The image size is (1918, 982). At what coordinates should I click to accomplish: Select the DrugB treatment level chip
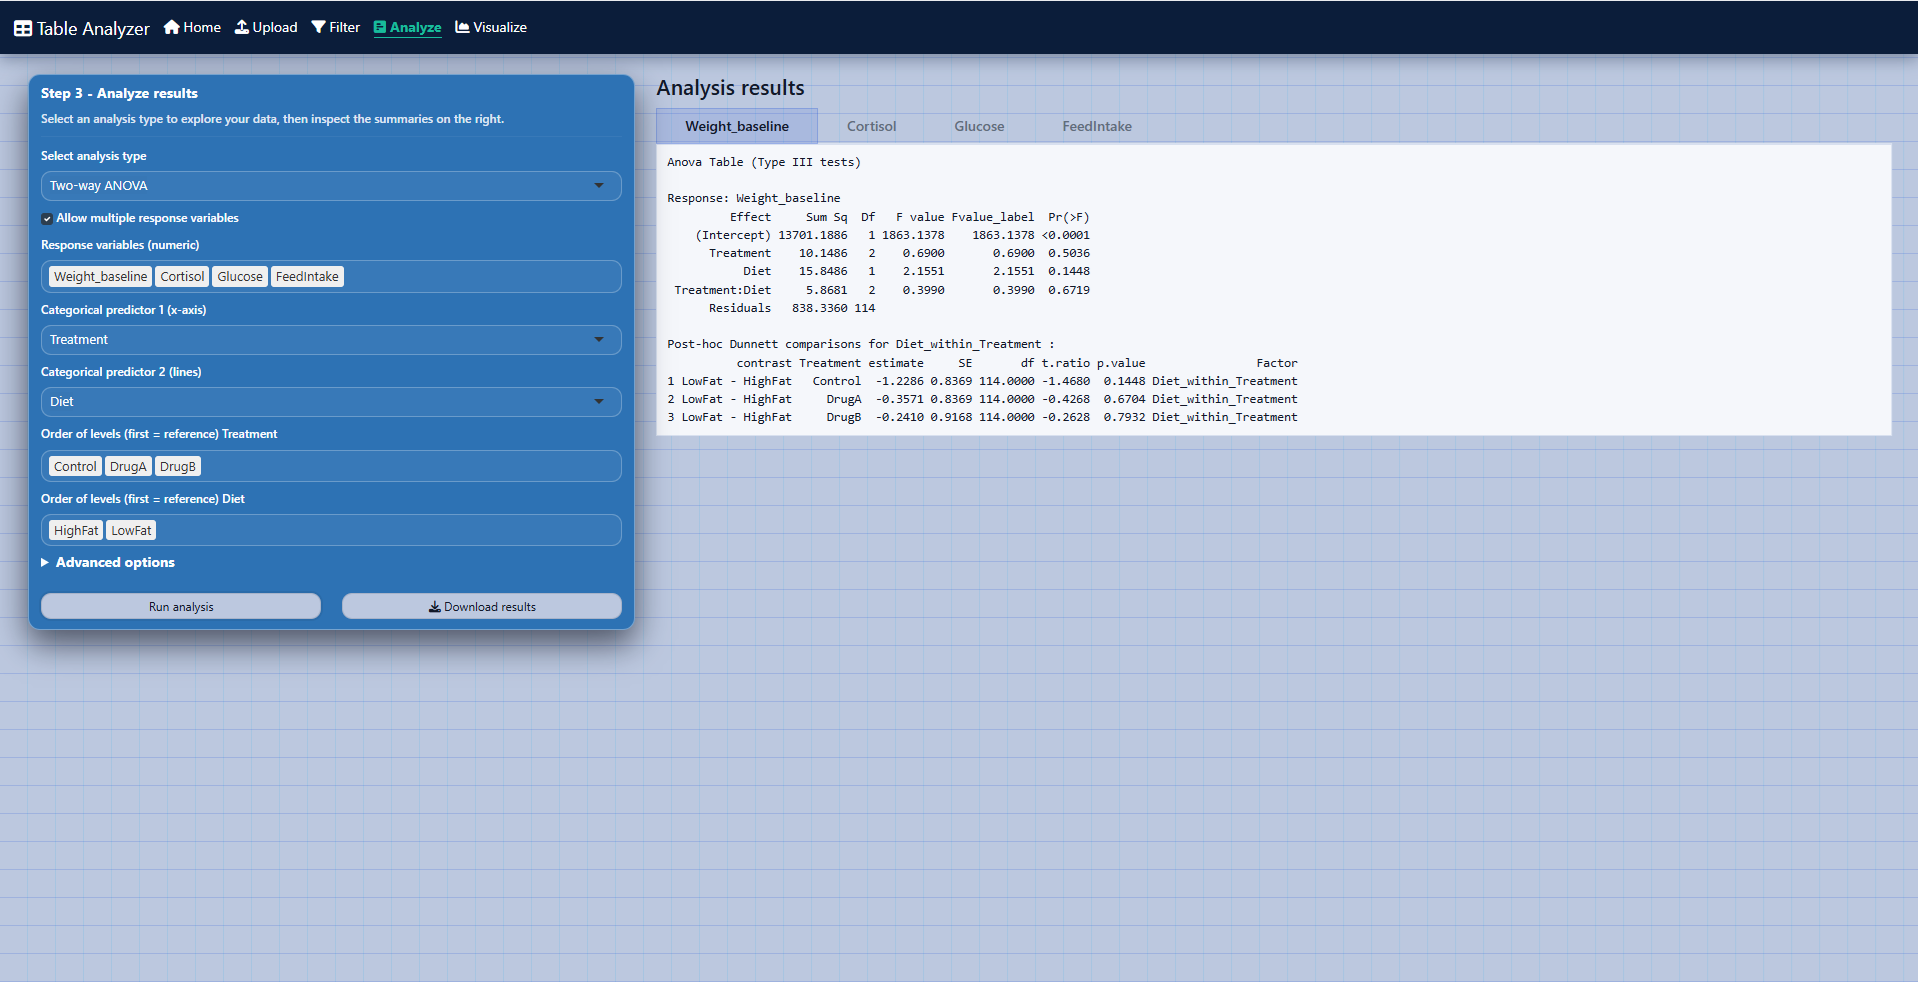tap(178, 466)
